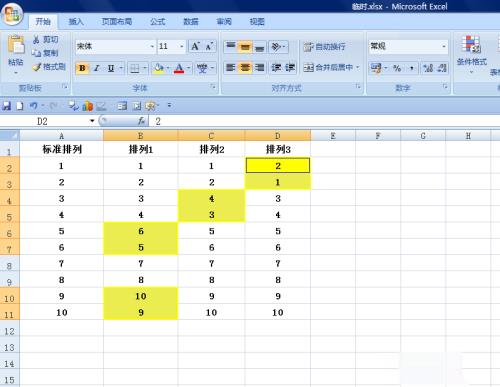Click the New document quick access icon
The image size is (500, 387).
coord(20,106)
